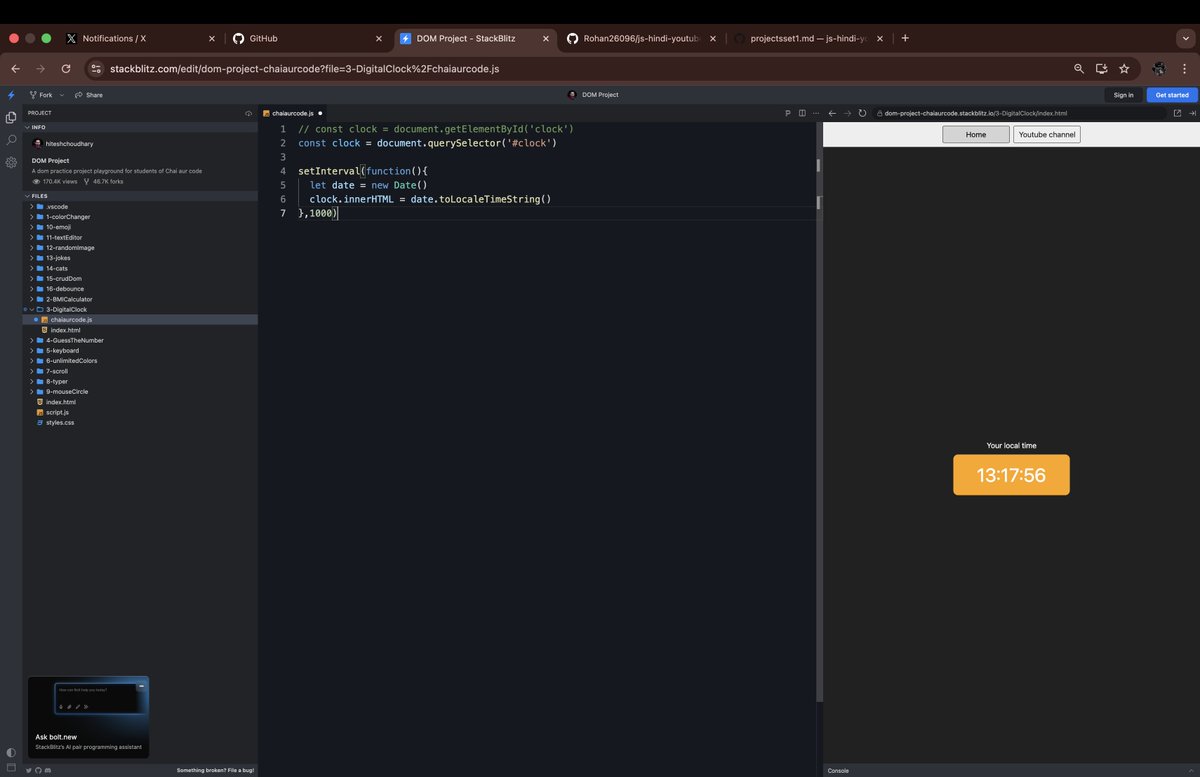
Task: Open Chrome three-dot menu
Action: pyautogui.click(x=1186, y=69)
